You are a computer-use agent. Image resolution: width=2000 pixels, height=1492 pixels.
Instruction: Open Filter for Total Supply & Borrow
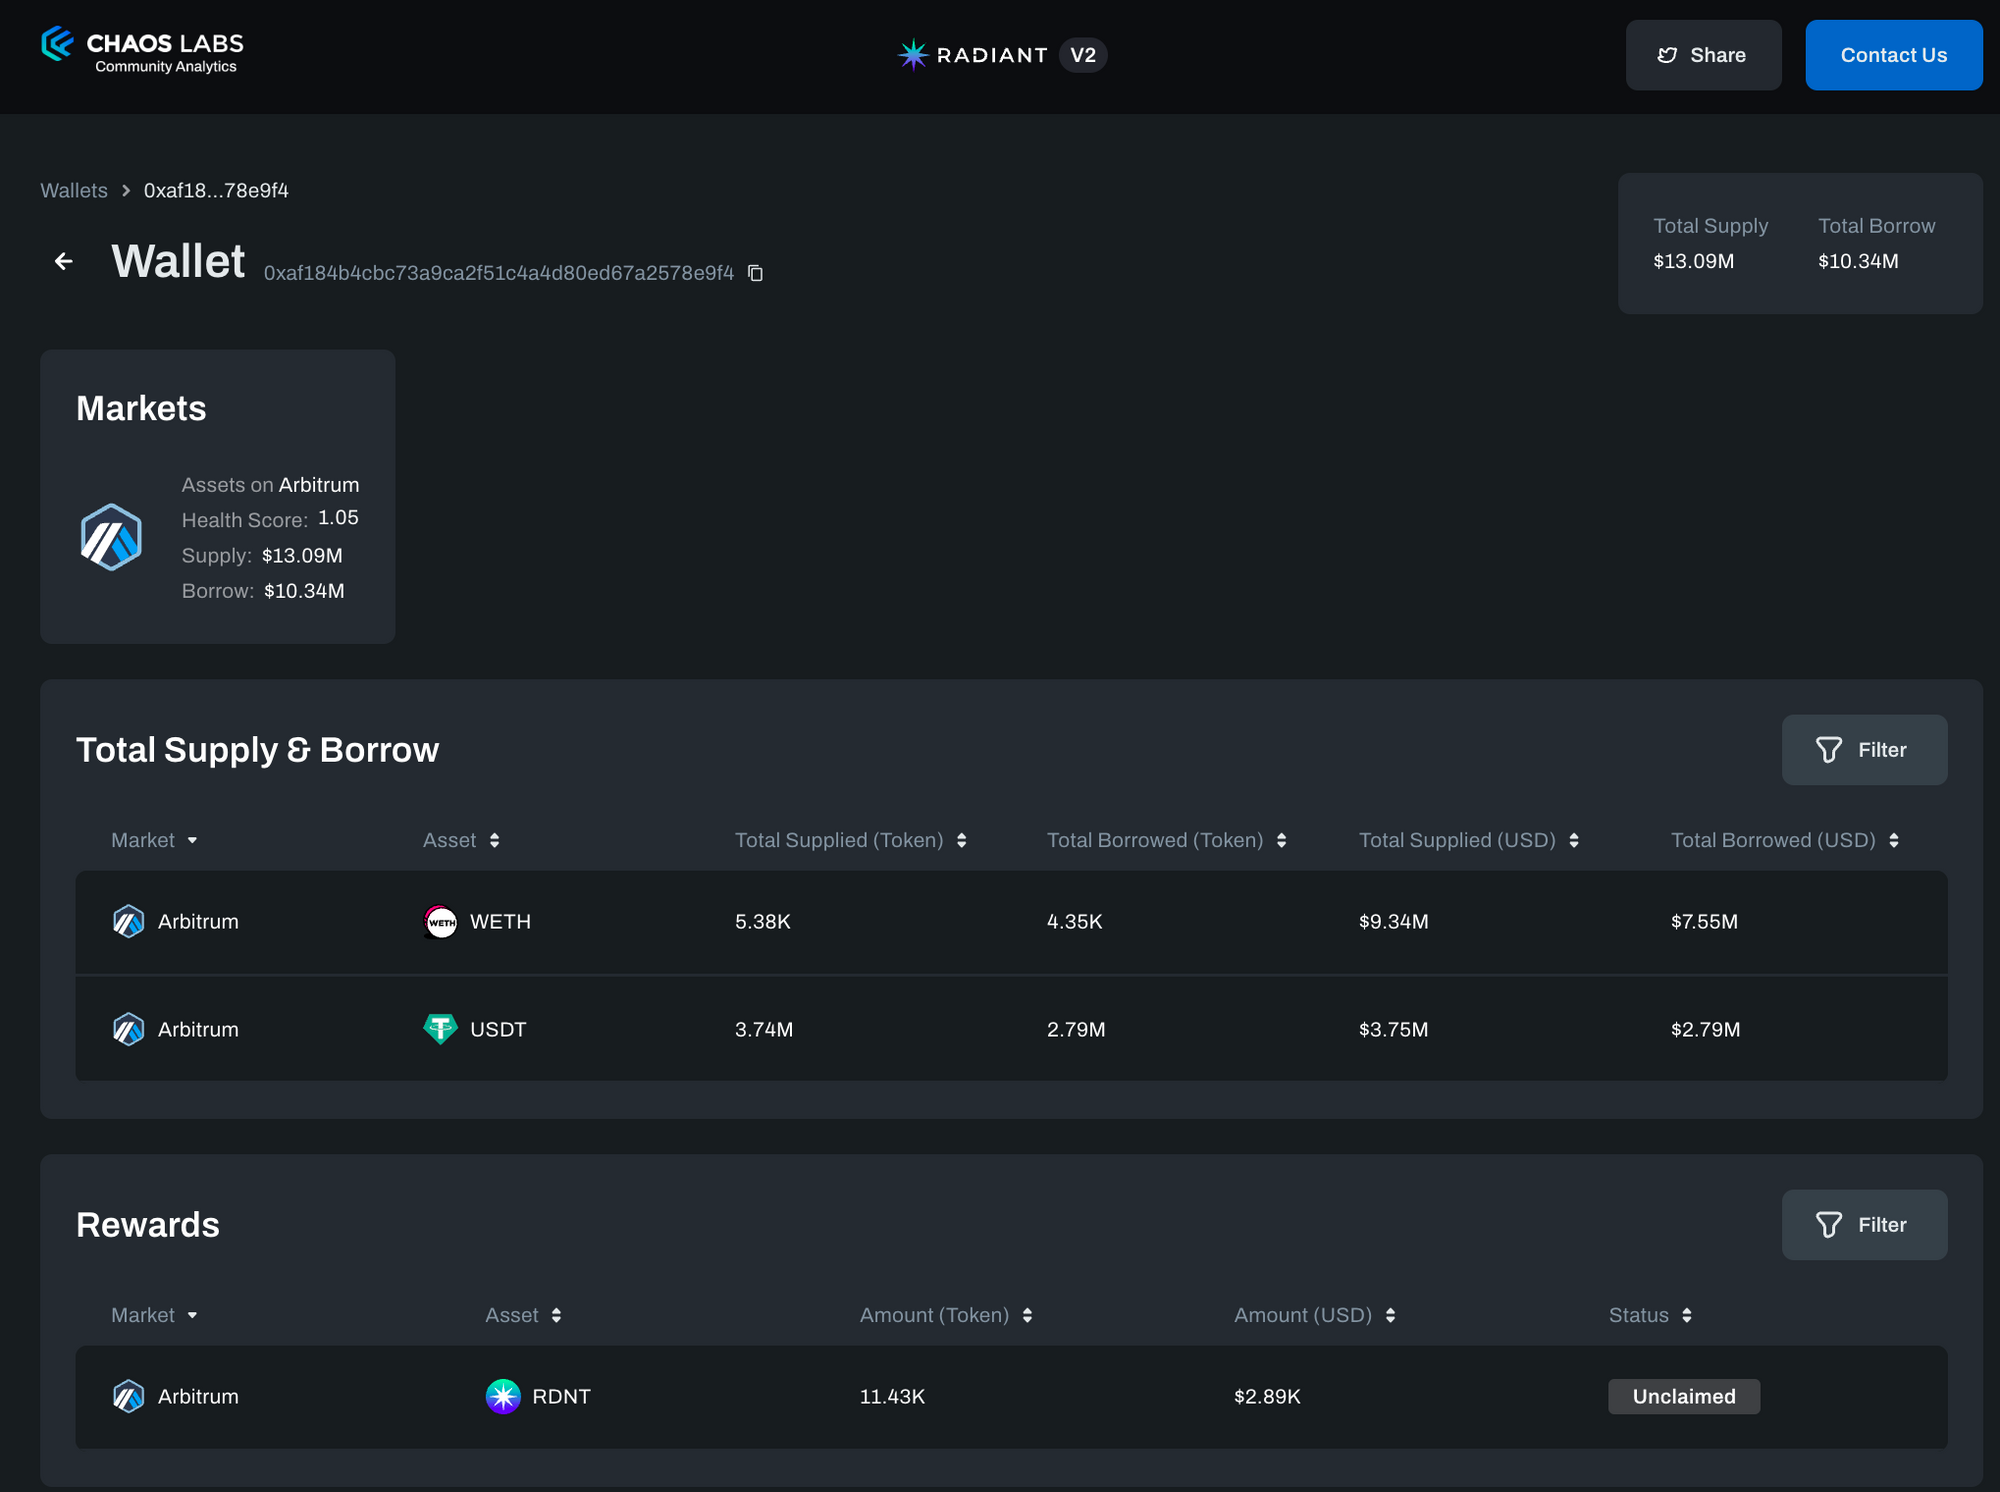click(x=1864, y=750)
